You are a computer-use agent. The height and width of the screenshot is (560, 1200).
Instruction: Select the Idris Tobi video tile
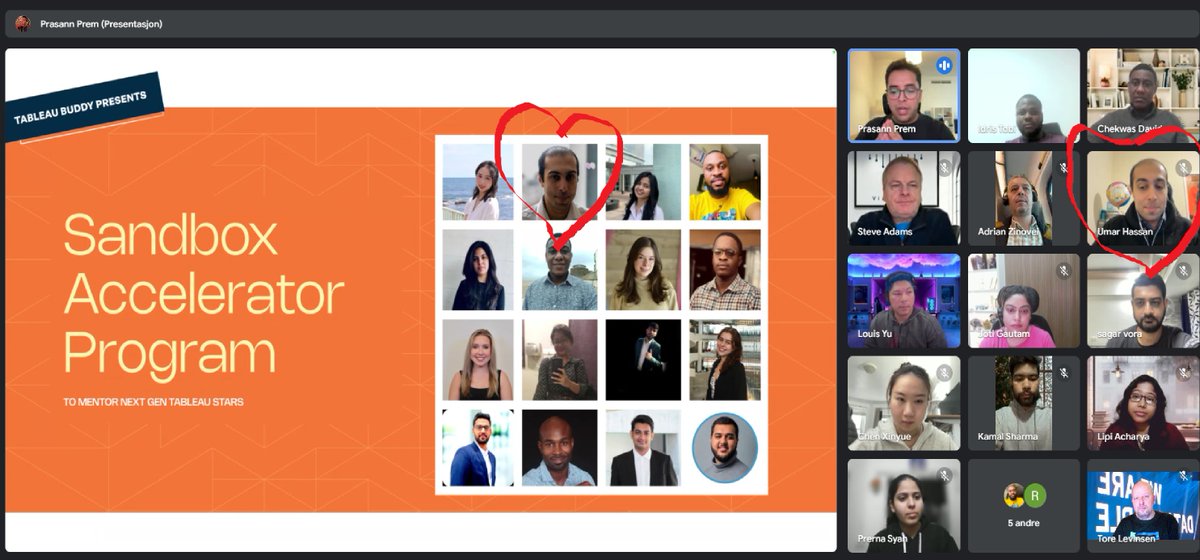(1024, 96)
